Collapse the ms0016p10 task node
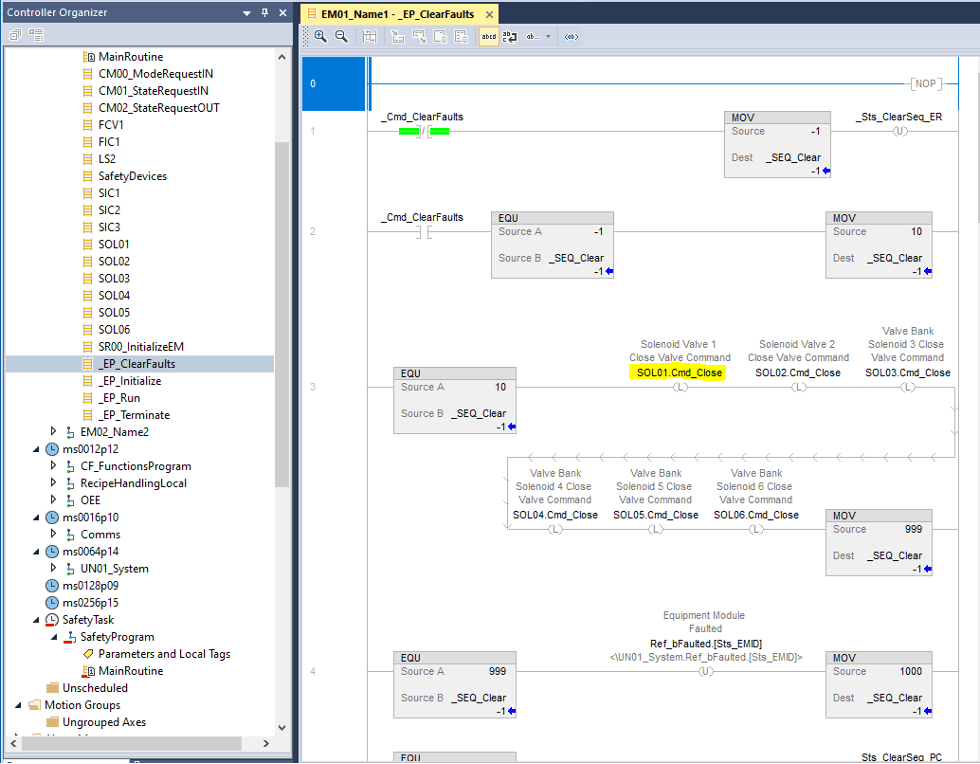This screenshot has height=764, width=980. (36, 517)
